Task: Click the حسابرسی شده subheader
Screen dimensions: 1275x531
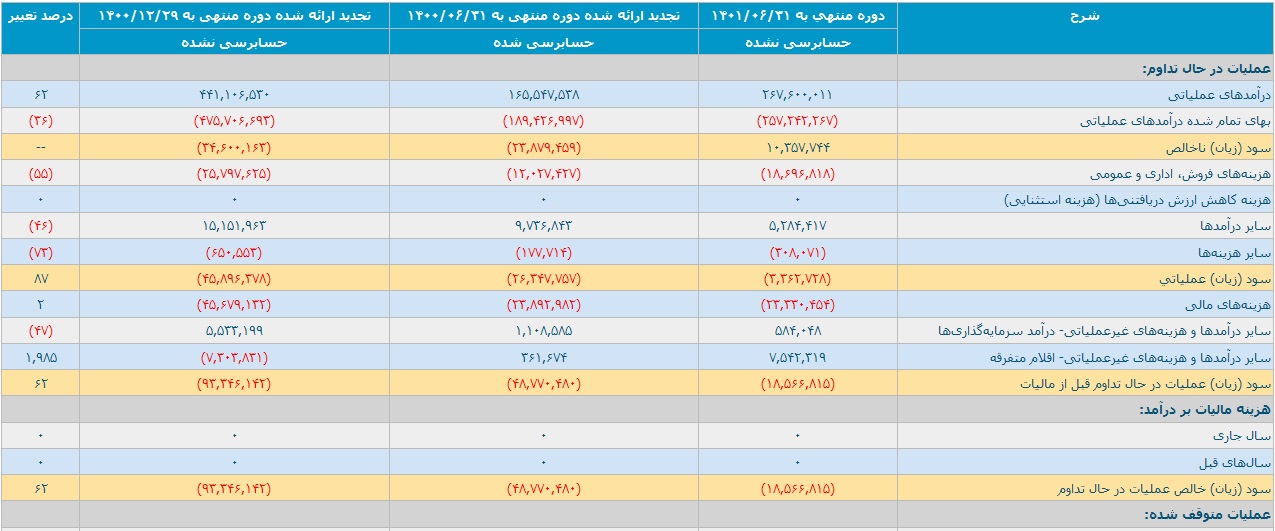Action: point(544,43)
